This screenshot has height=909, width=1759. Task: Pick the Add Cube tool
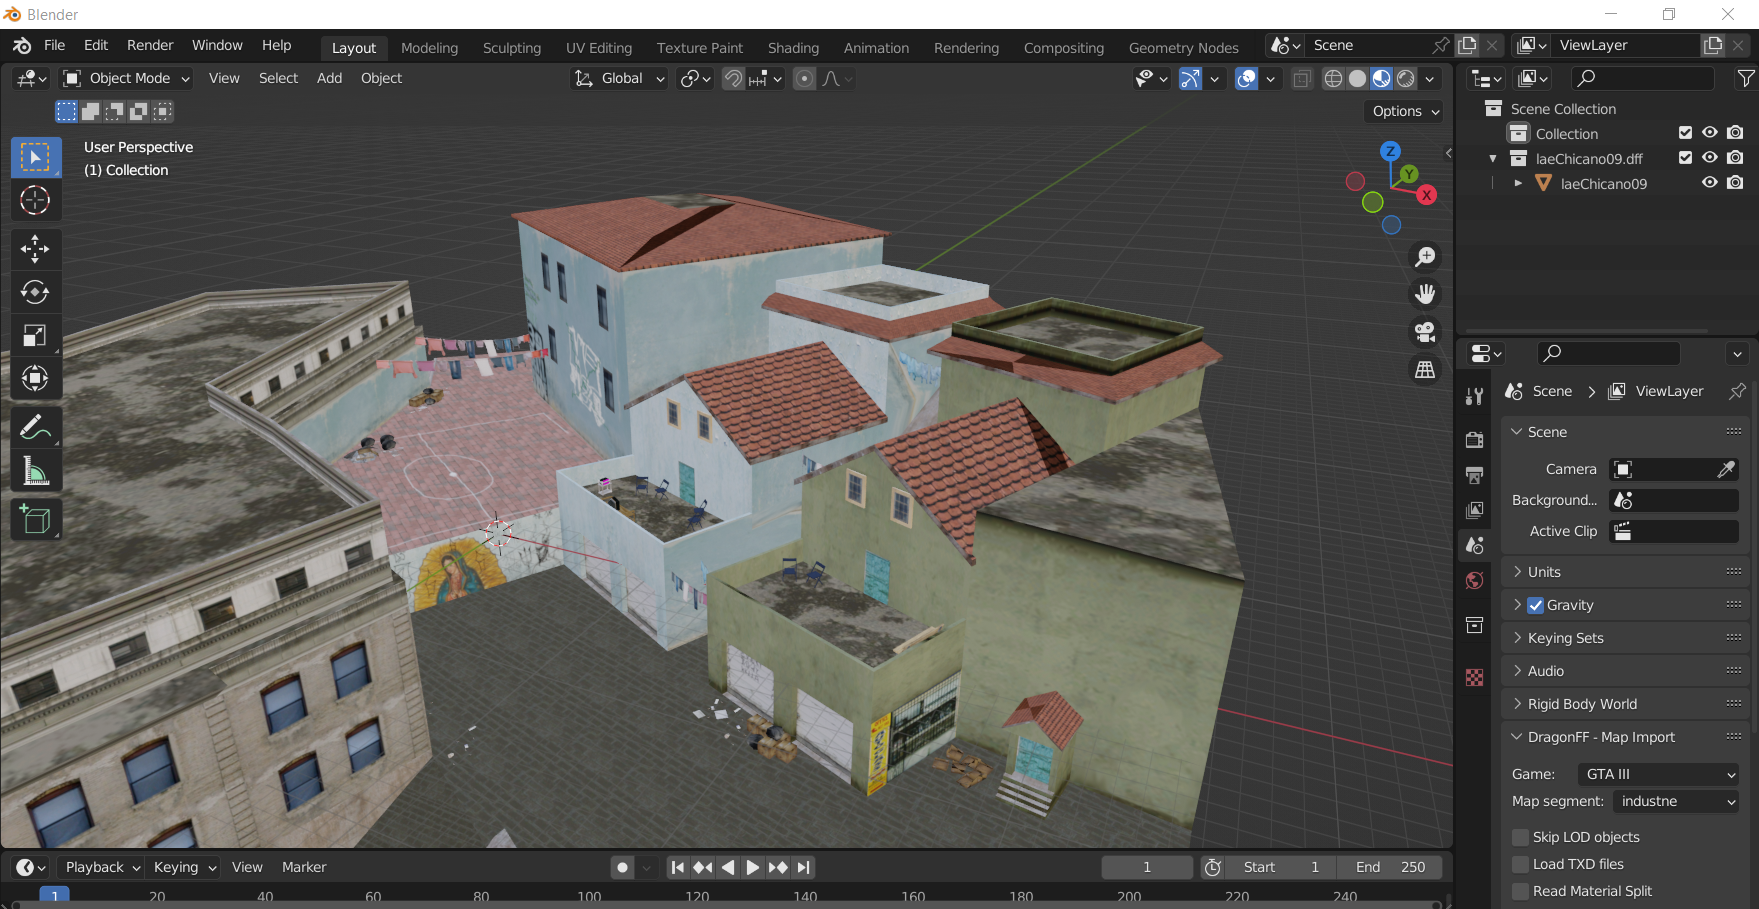tap(35, 520)
